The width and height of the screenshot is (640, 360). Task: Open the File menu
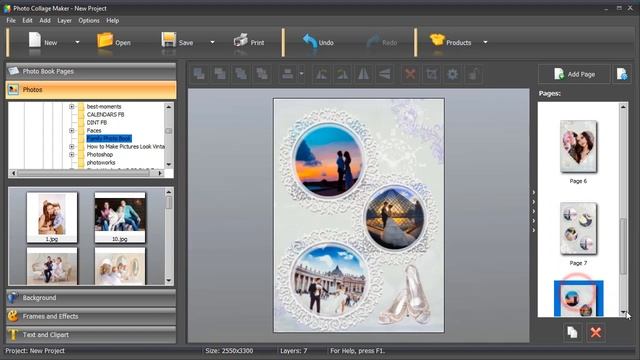tap(11, 20)
